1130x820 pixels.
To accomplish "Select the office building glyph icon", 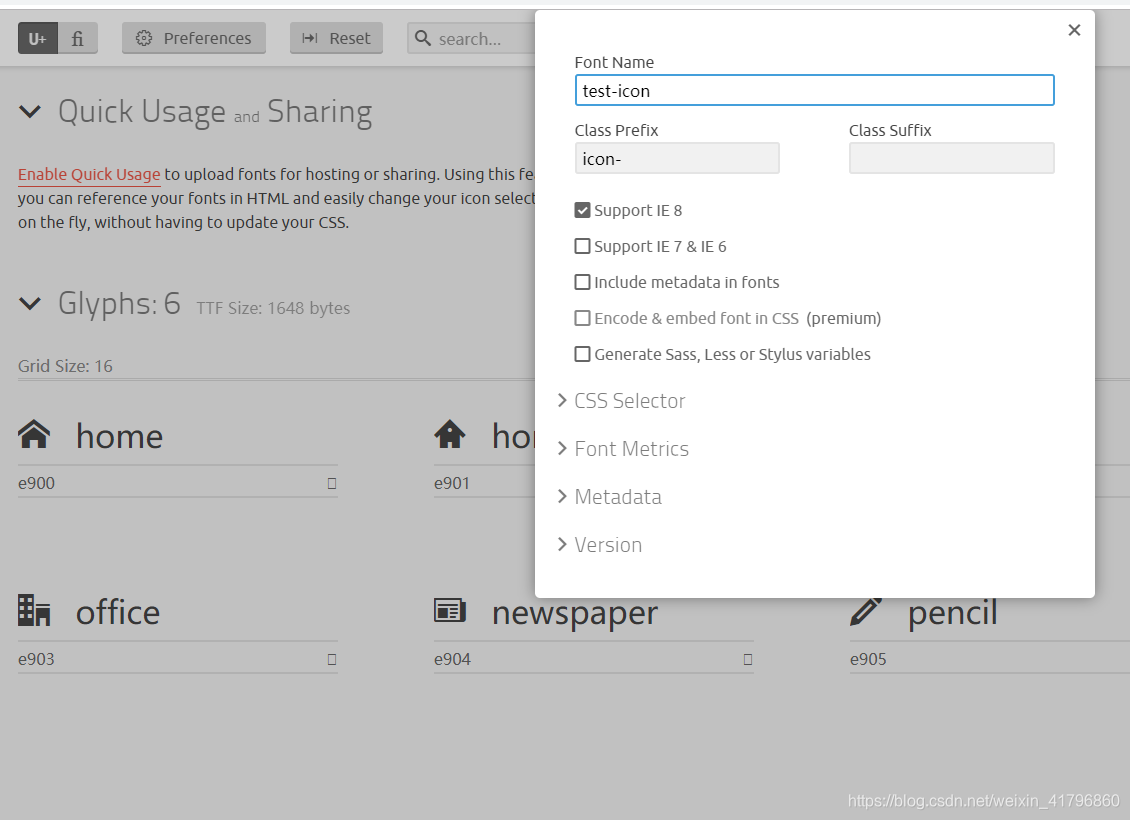I will click(34, 610).
